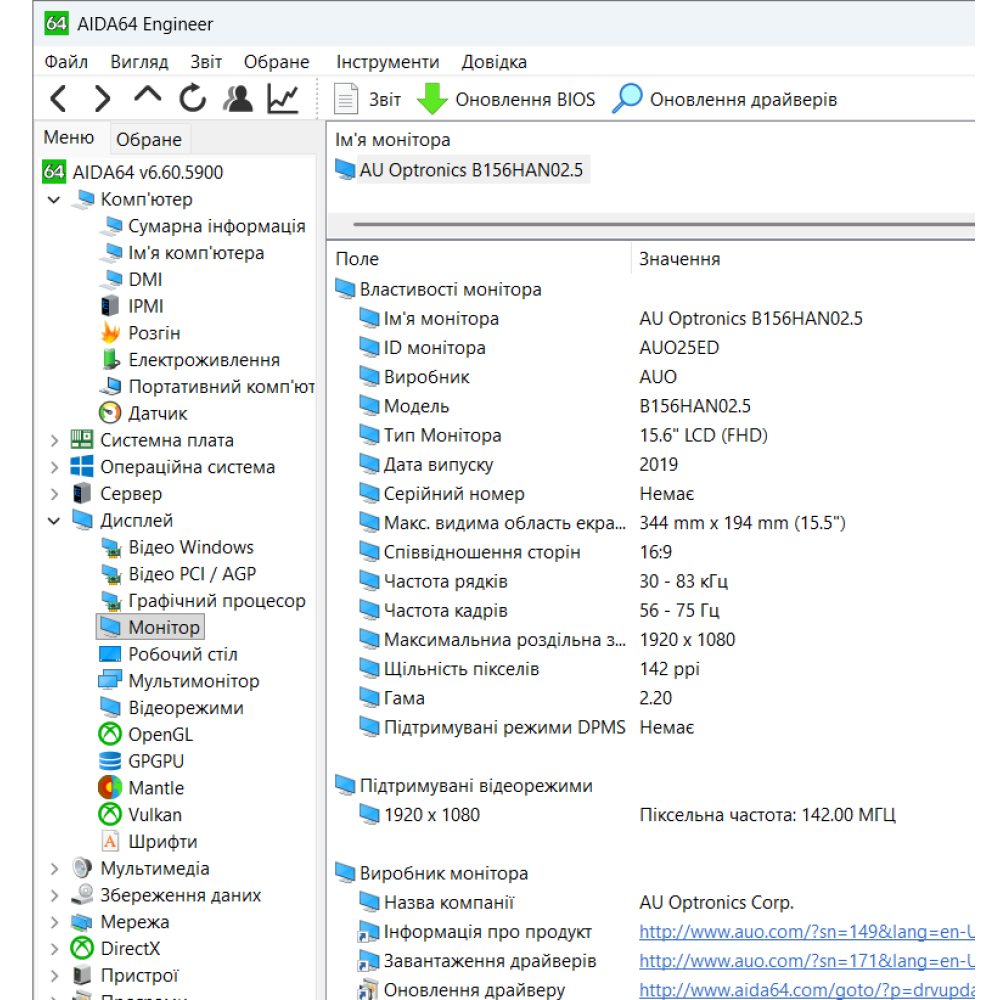
Task: Go up one level with Up arrow
Action: coord(147,97)
